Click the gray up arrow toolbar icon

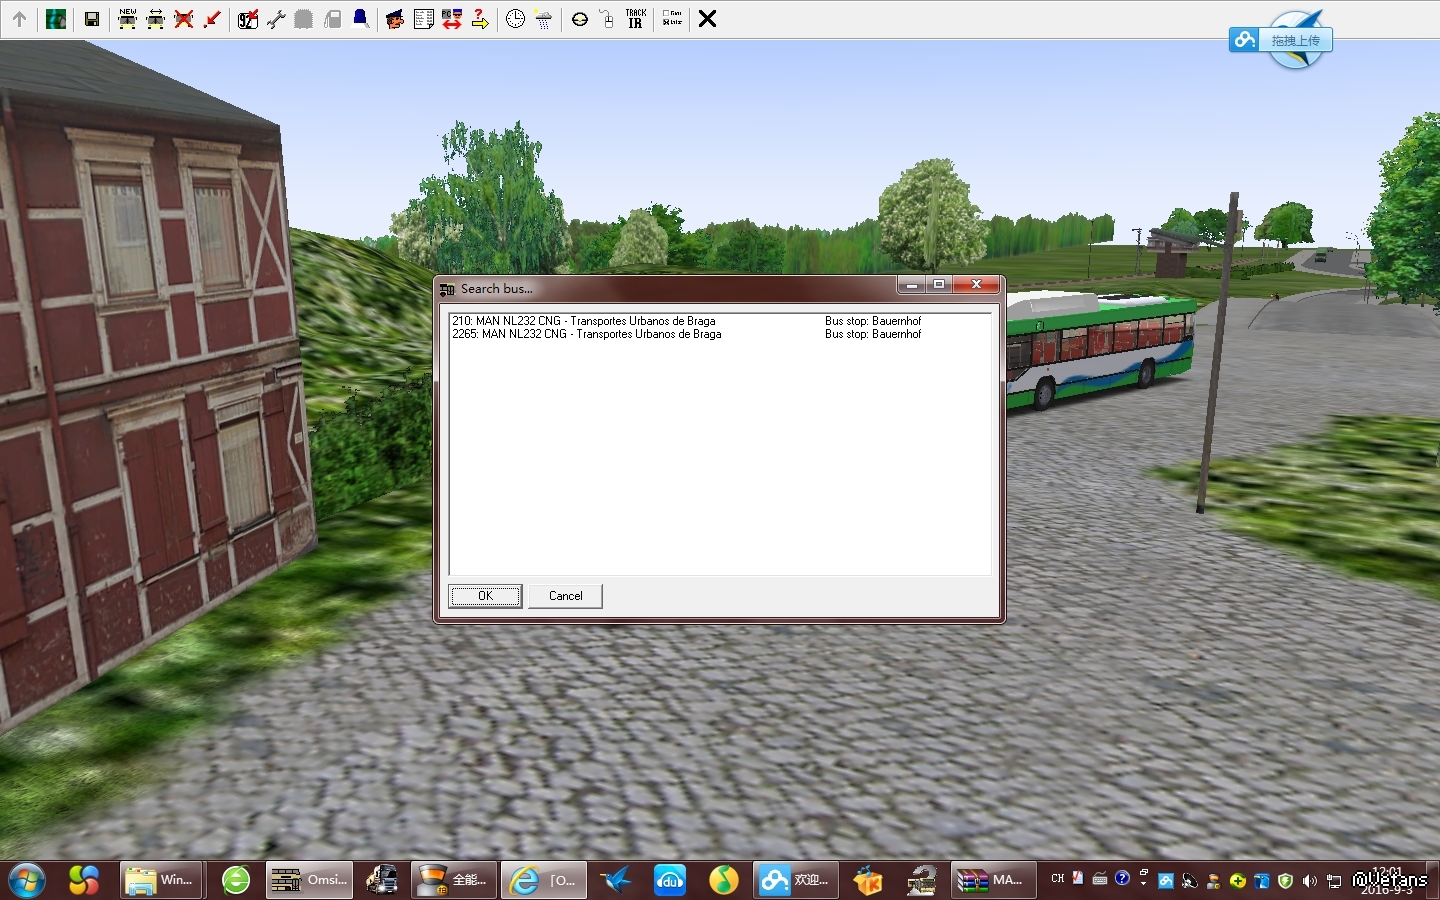click(x=19, y=19)
